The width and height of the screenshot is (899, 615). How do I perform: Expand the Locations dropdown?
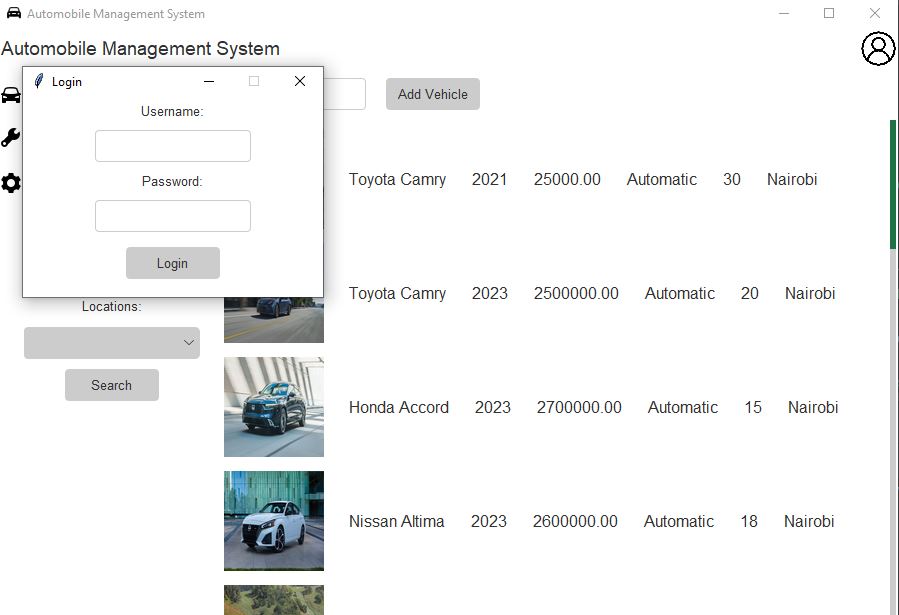[111, 343]
